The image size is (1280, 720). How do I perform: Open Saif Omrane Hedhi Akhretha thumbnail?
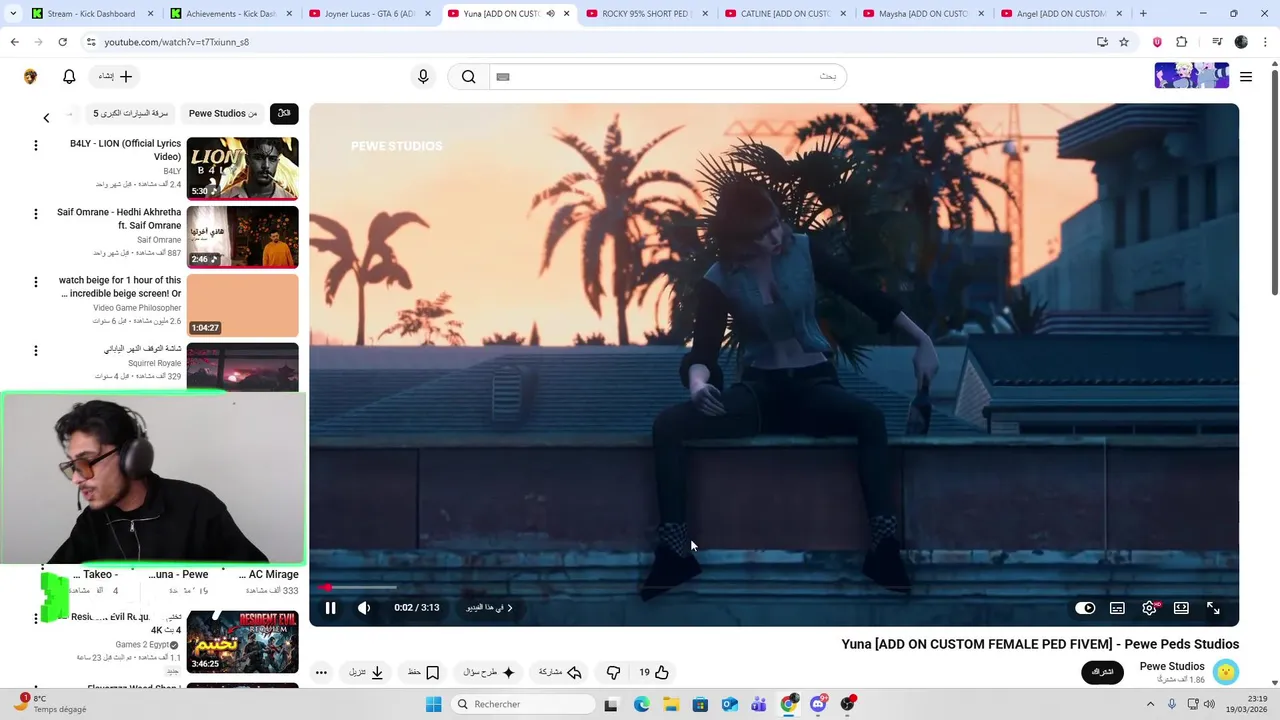pyautogui.click(x=243, y=237)
